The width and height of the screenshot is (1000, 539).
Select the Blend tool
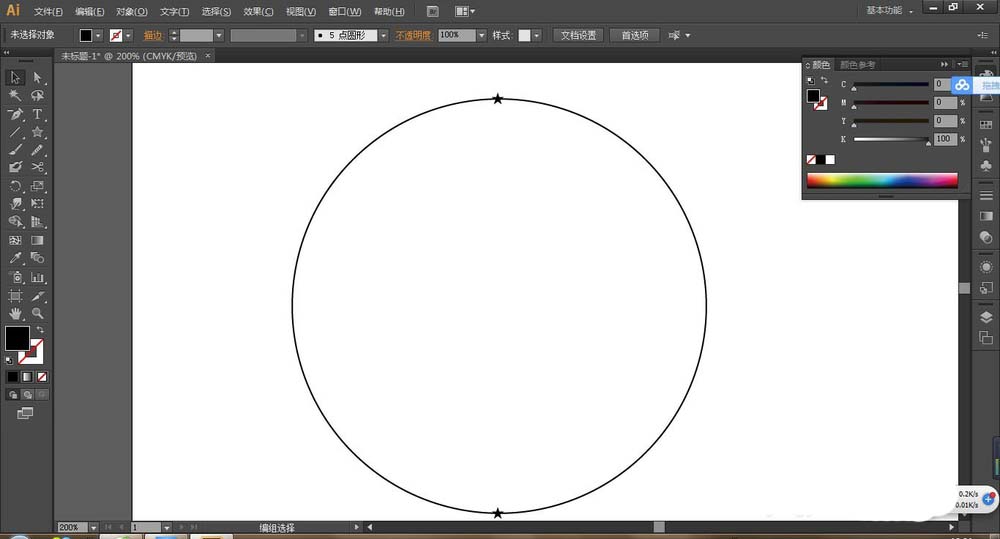click(38, 258)
